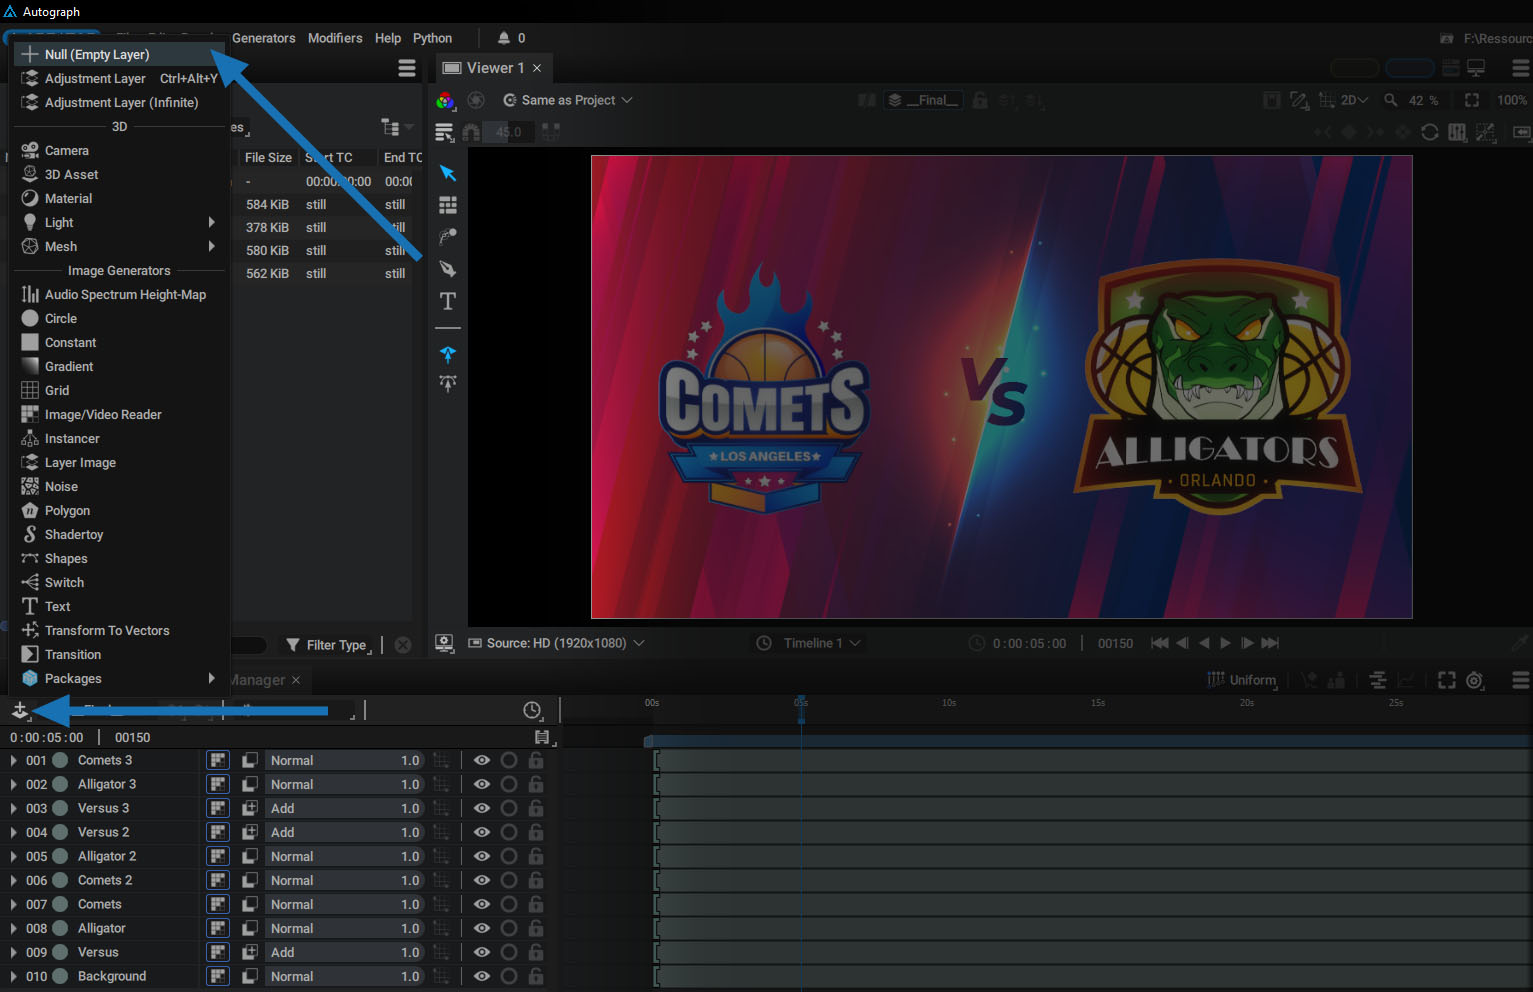Click the timeline clock icon
The height and width of the screenshot is (992, 1533).
pos(532,710)
